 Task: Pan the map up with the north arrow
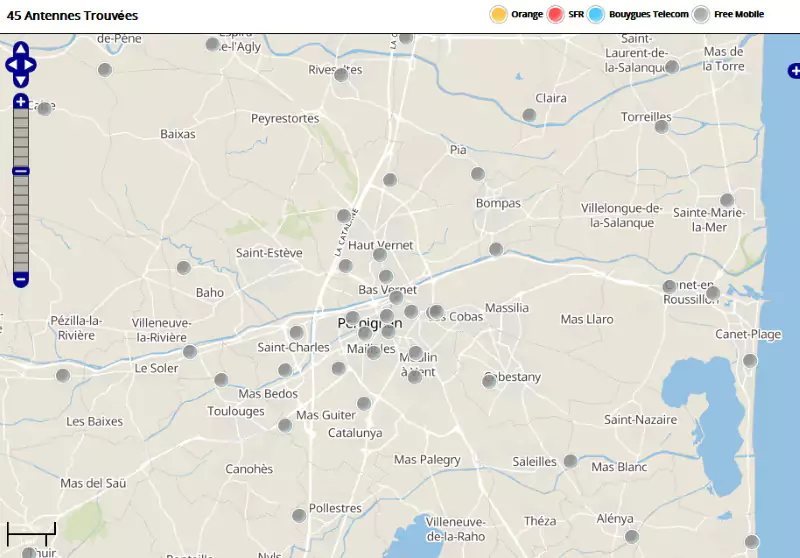coord(21,50)
